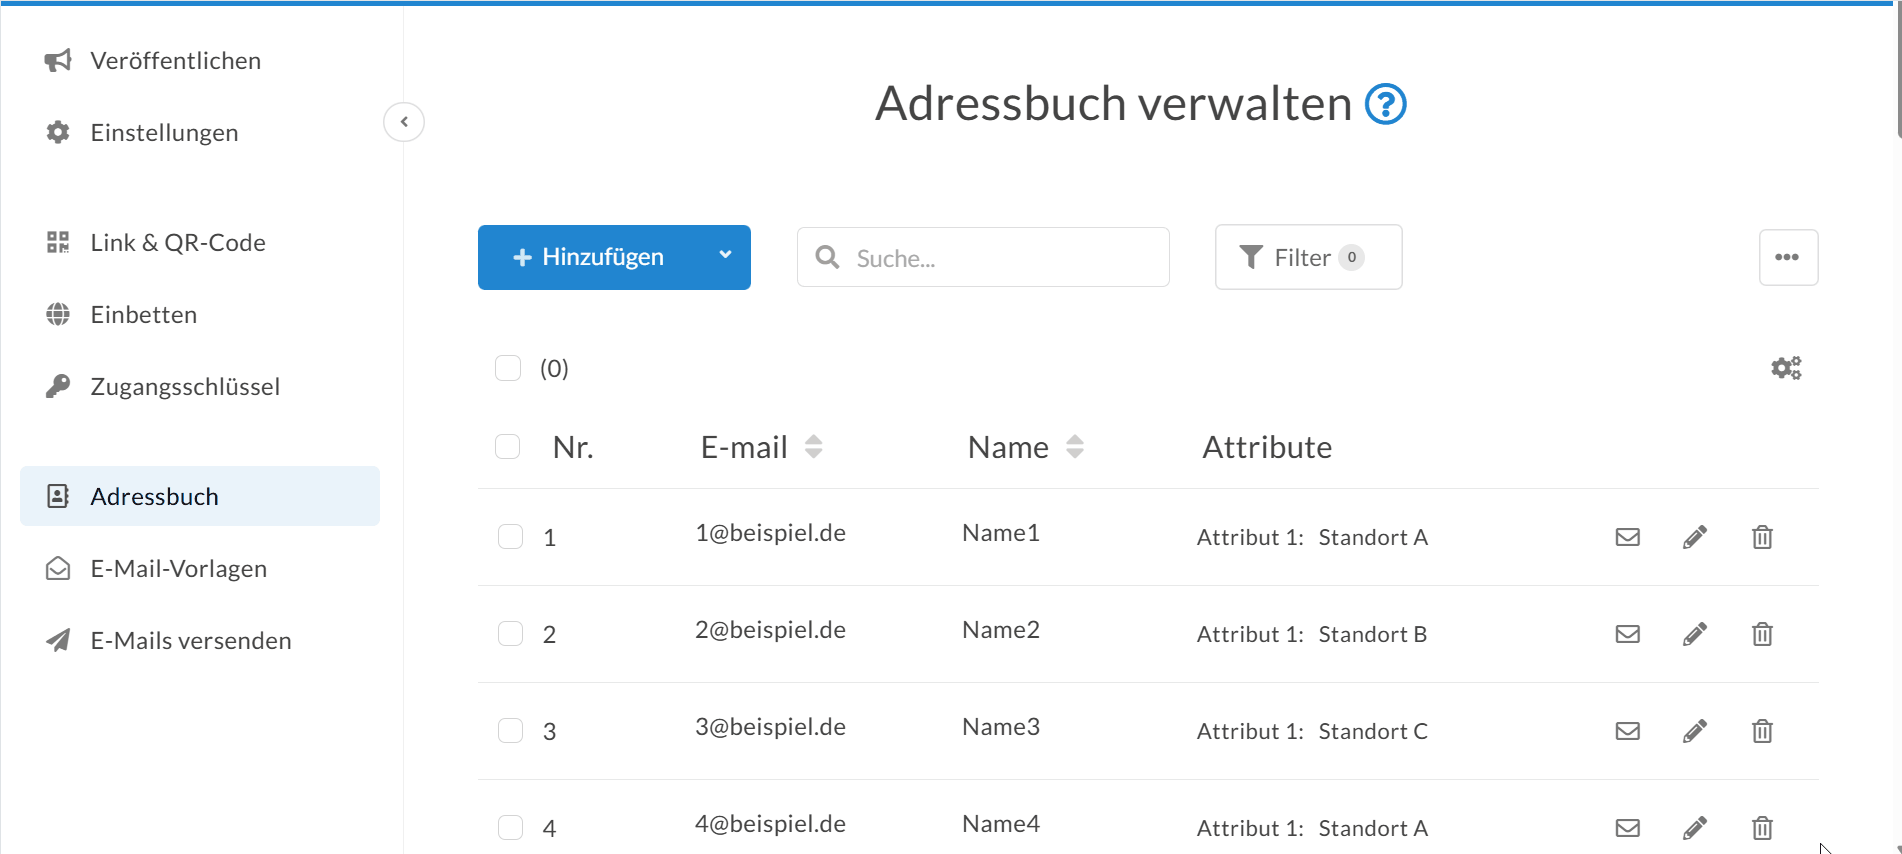Open the Filter button
The width and height of the screenshot is (1902, 854).
click(1308, 257)
